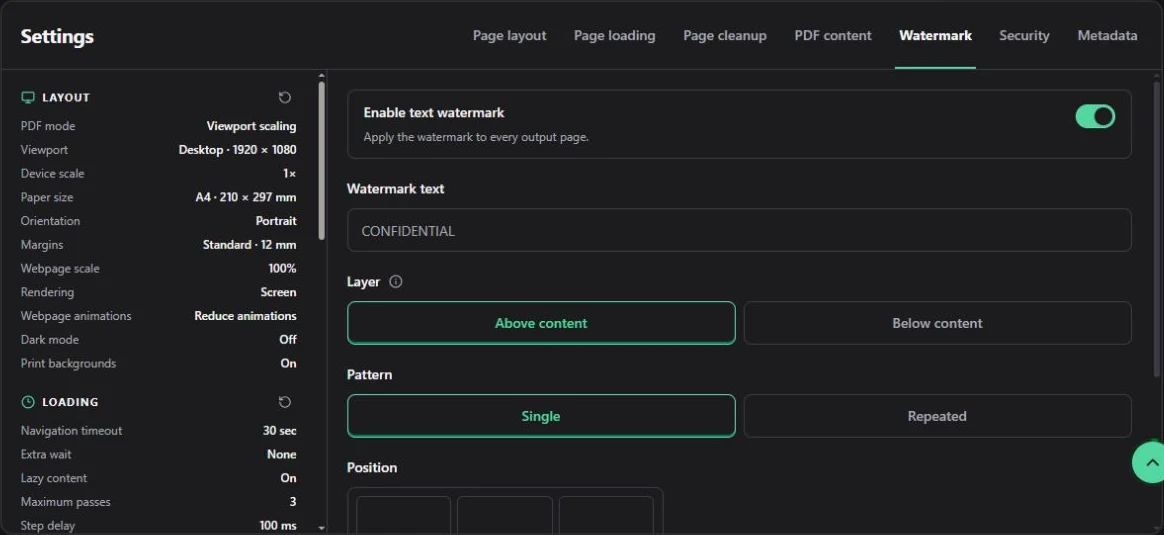Click the sidebar scrollbar thumb
The image size is (1164, 535).
click(321, 160)
